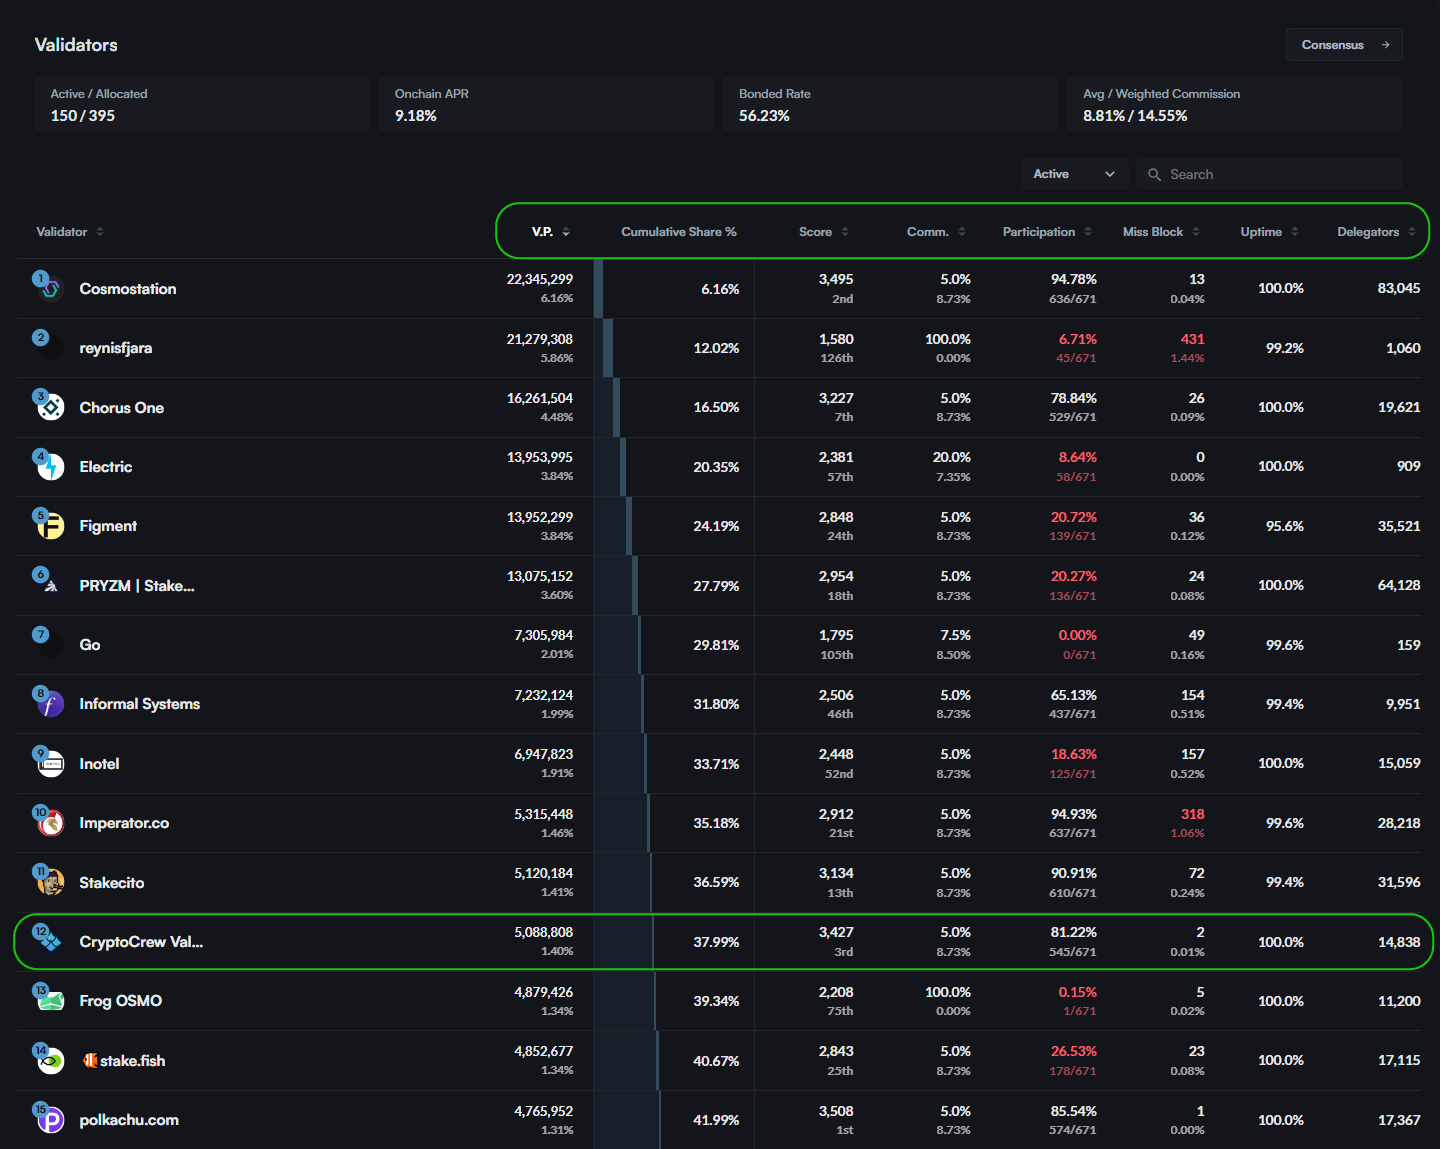Viewport: 1440px width, 1149px height.
Task: Click the reynisfjara validator avatar
Action: [x=51, y=348]
